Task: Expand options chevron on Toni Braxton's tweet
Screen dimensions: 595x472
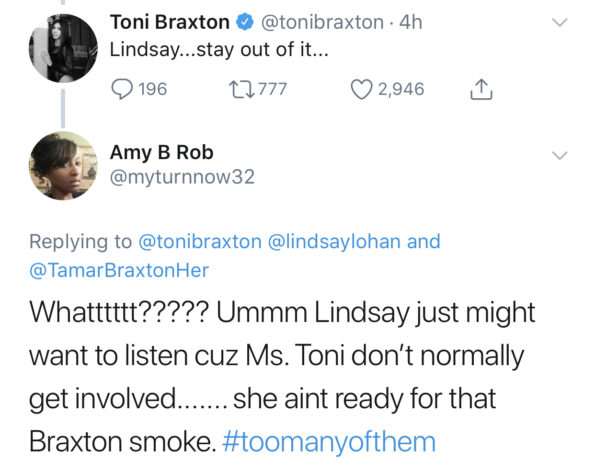Action: 559,22
